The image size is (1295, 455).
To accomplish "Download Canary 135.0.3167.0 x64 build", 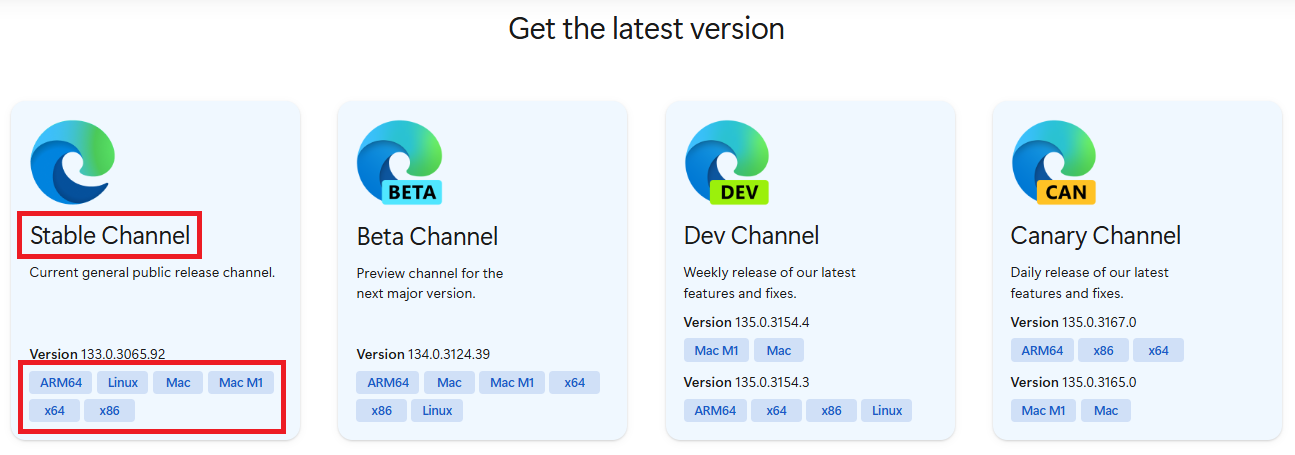I will [x=1158, y=350].
